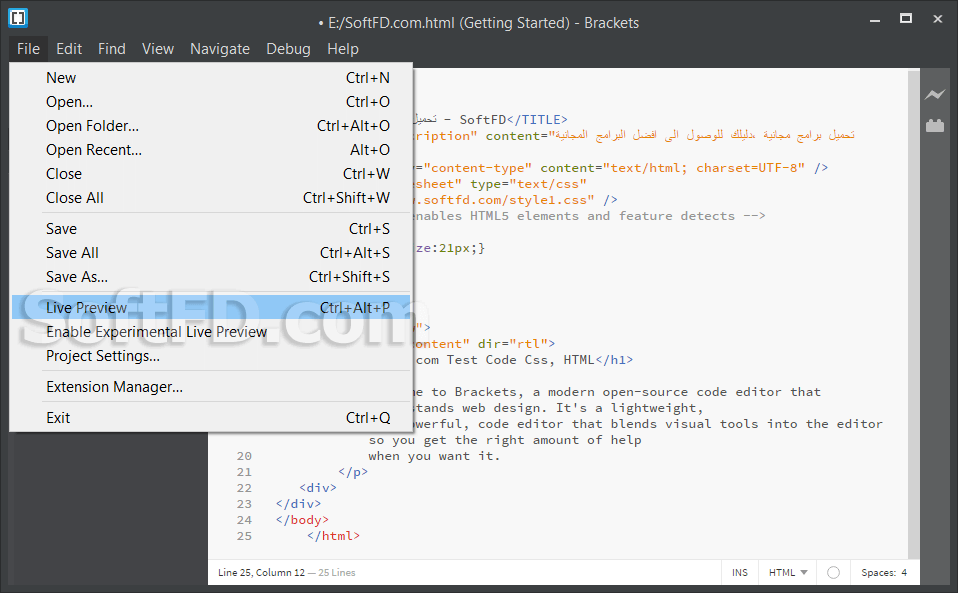The width and height of the screenshot is (958, 593).
Task: Click the vertical editor scrollbar
Action: tap(913, 315)
